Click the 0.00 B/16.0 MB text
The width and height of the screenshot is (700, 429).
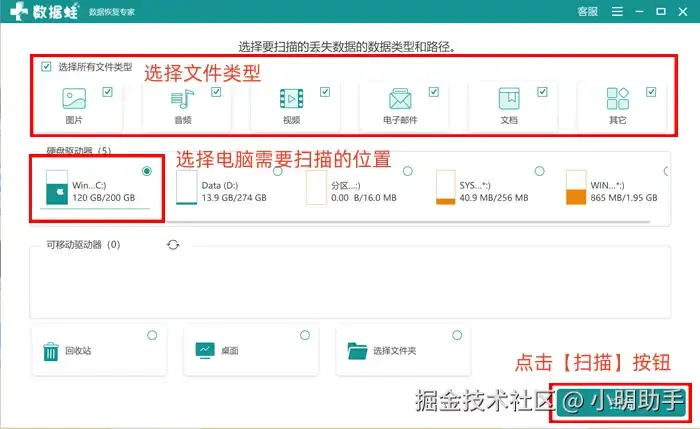[x=364, y=198]
